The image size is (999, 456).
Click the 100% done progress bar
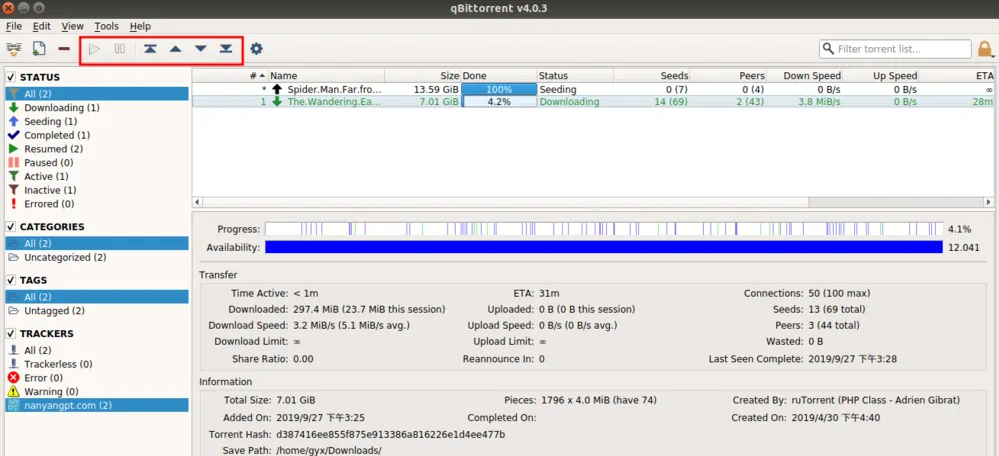pyautogui.click(x=499, y=89)
